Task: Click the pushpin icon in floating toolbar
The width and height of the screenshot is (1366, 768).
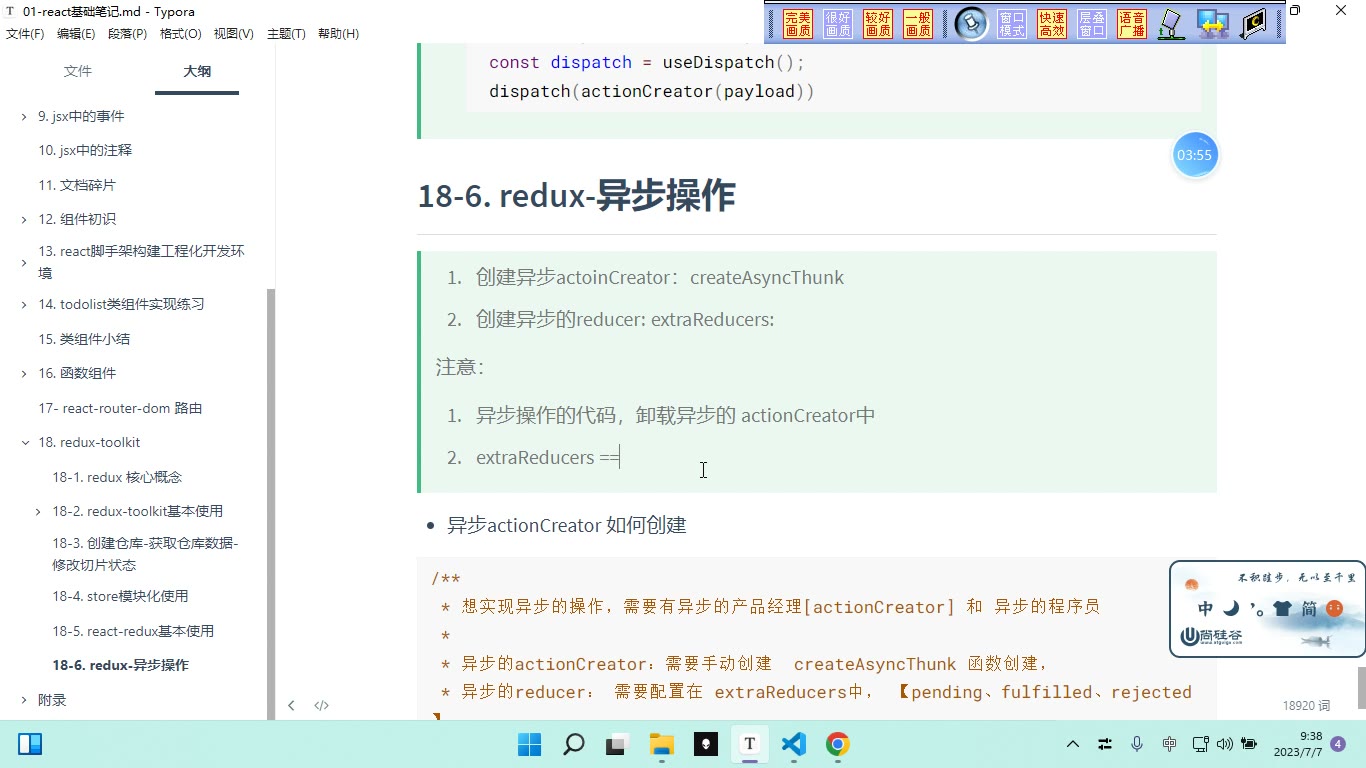Action: (x=971, y=24)
